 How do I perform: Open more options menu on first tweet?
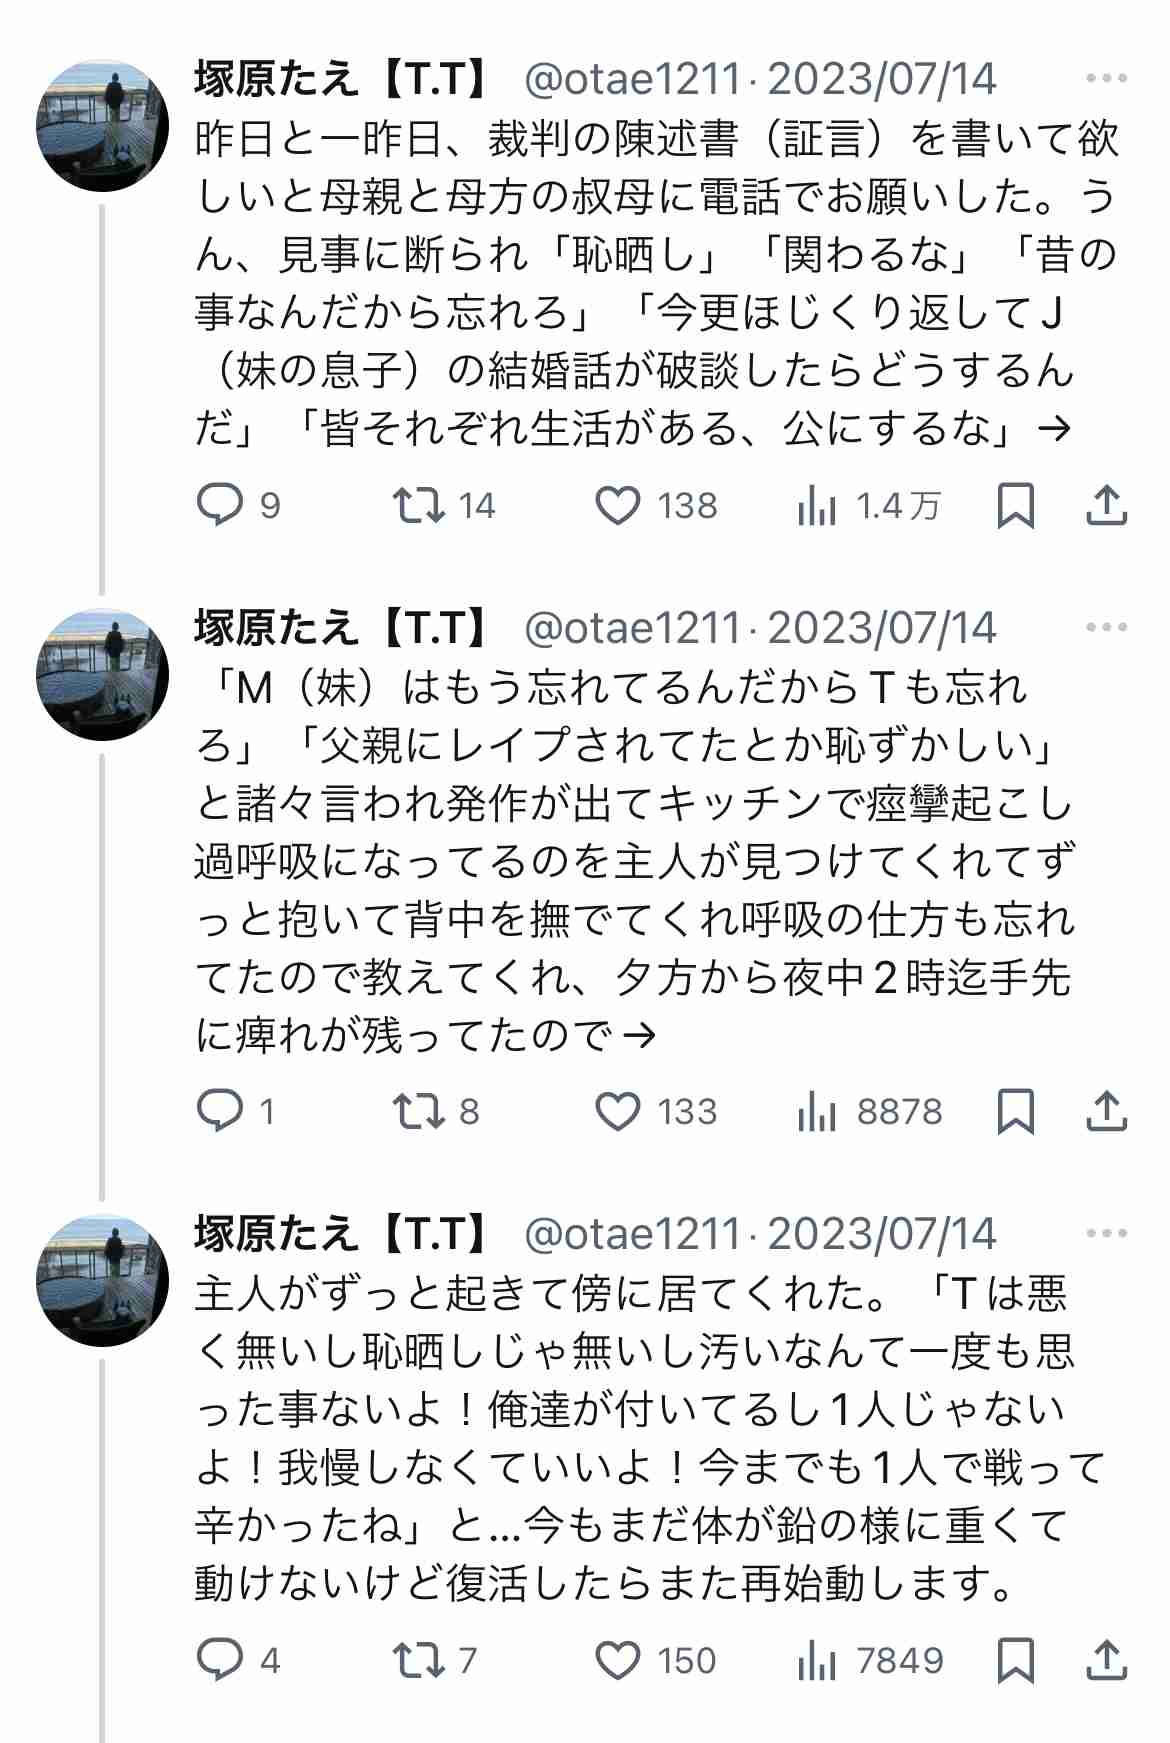pyautogui.click(x=1106, y=79)
